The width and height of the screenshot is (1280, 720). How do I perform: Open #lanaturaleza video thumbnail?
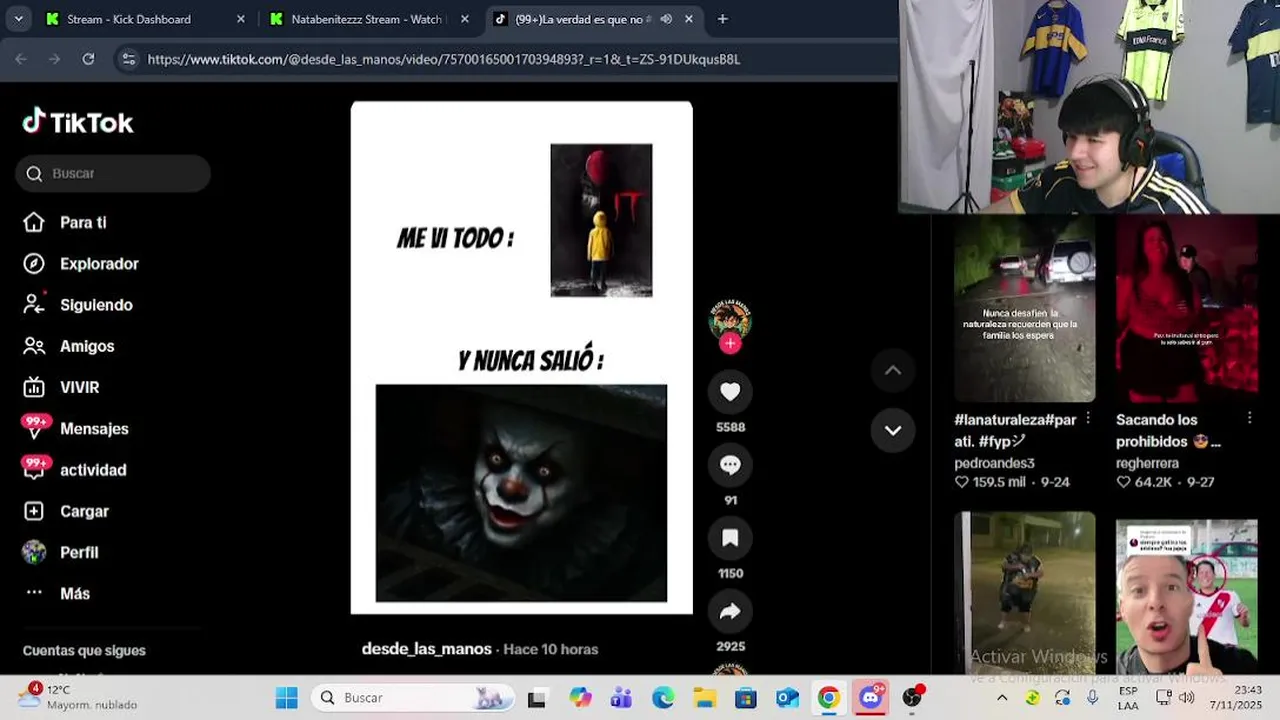1024,308
